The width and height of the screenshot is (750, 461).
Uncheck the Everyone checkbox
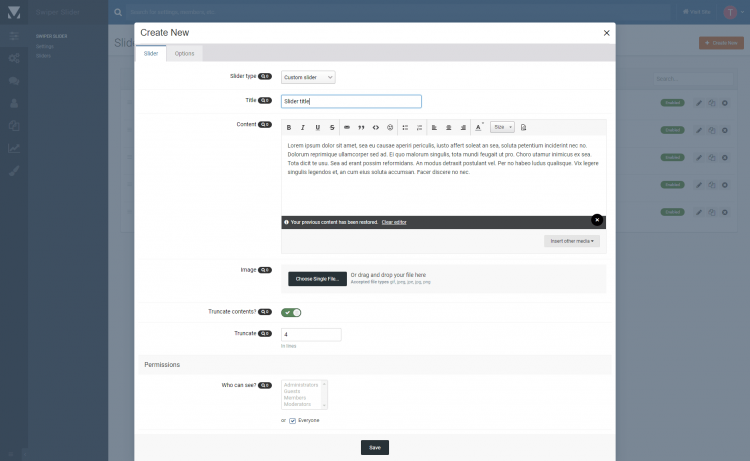click(x=293, y=420)
